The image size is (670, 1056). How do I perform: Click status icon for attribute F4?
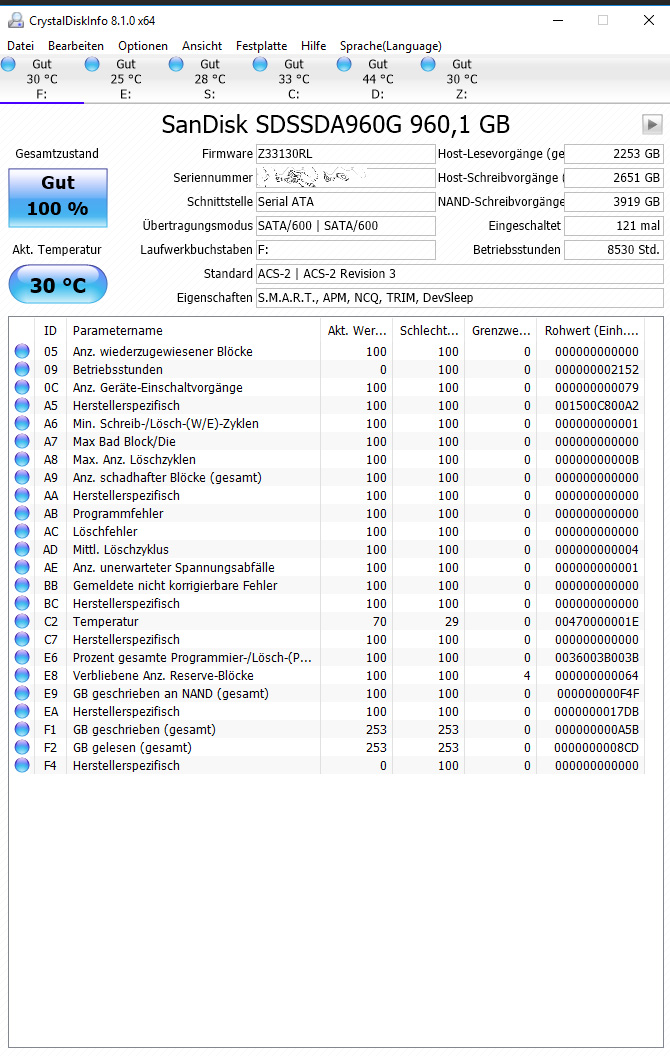(22, 765)
